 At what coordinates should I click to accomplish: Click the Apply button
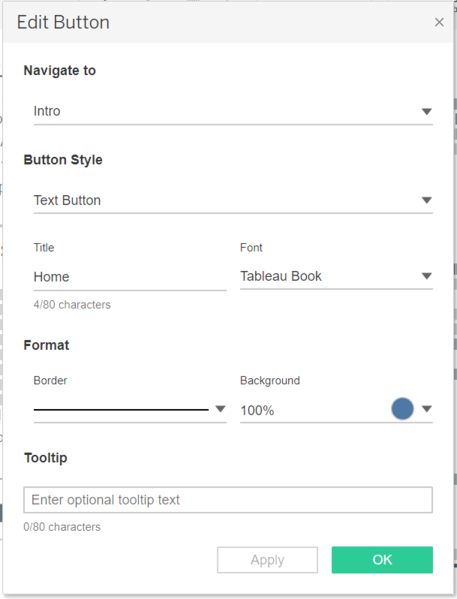(267, 560)
